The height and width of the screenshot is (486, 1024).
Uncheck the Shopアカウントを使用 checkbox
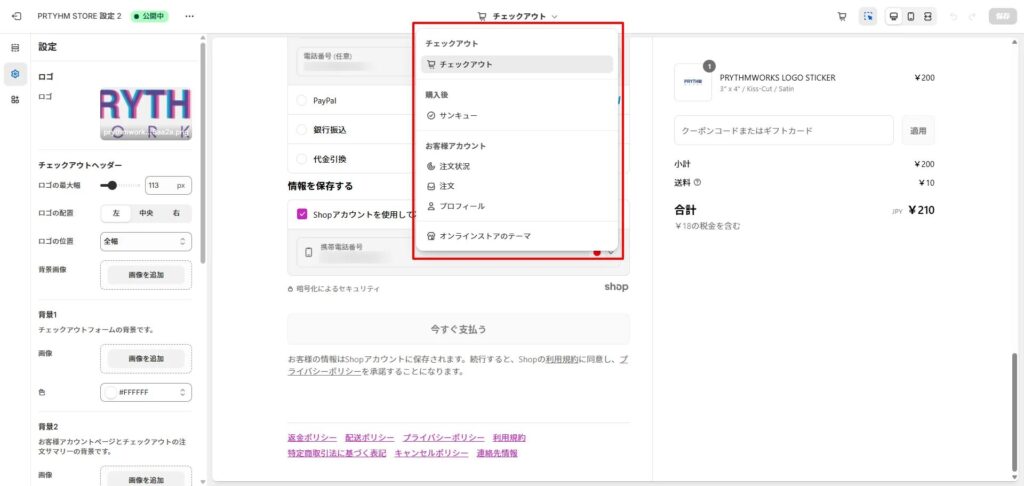(302, 214)
